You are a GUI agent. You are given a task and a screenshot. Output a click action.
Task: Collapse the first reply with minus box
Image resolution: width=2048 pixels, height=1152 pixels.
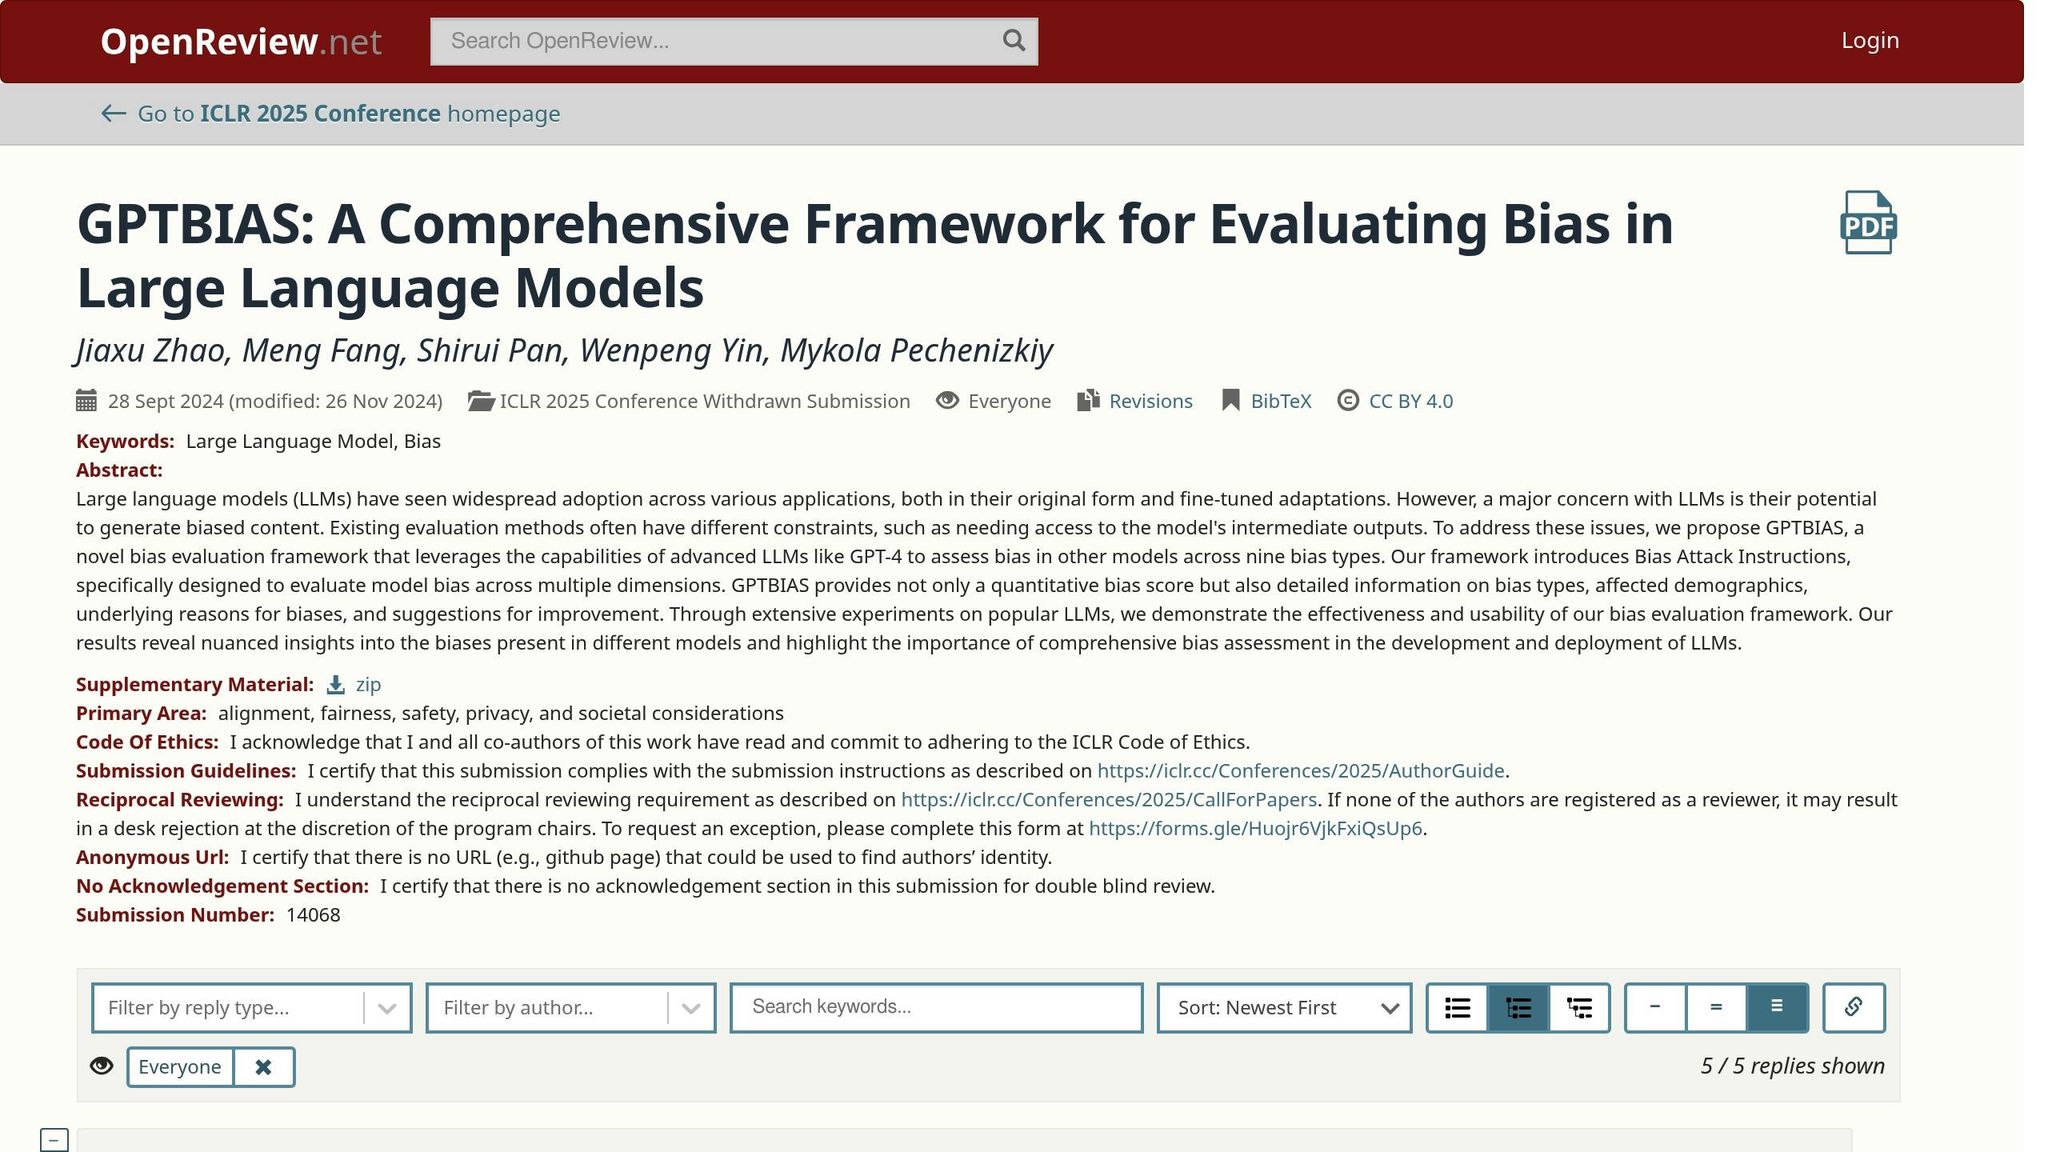coord(54,1139)
